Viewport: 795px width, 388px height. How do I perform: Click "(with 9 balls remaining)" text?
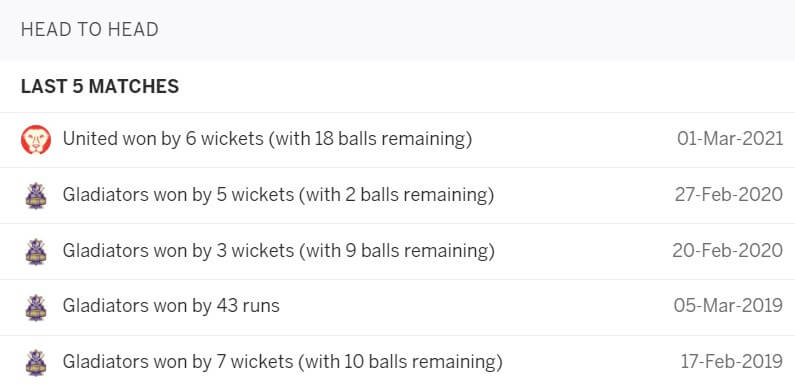pos(396,251)
